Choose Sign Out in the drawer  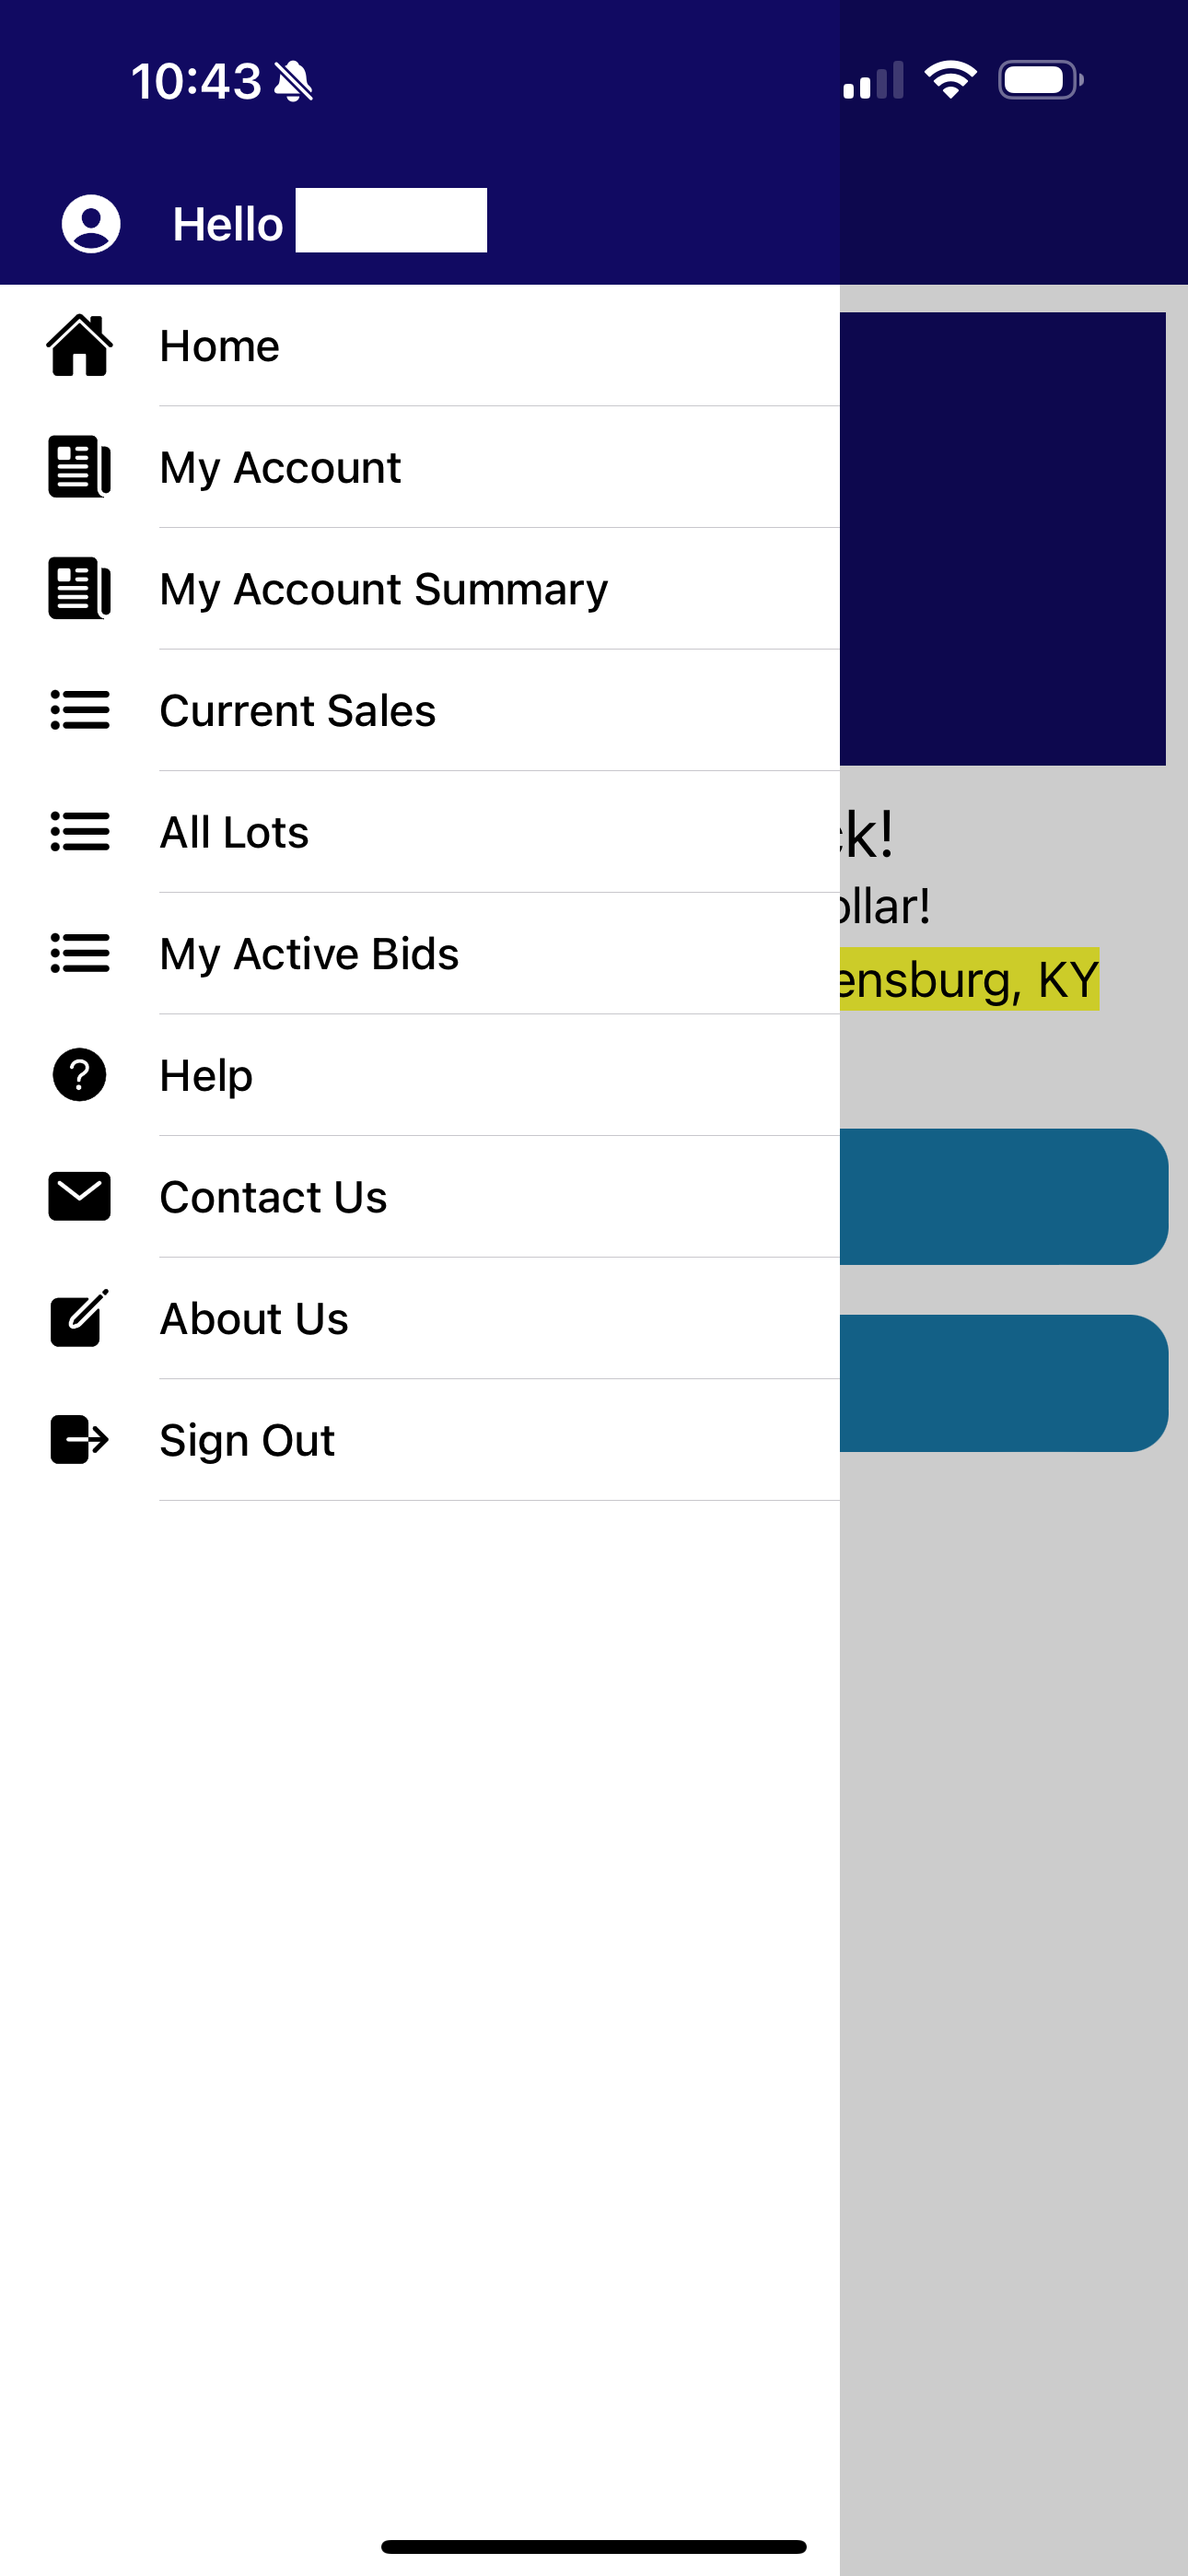(x=420, y=1440)
